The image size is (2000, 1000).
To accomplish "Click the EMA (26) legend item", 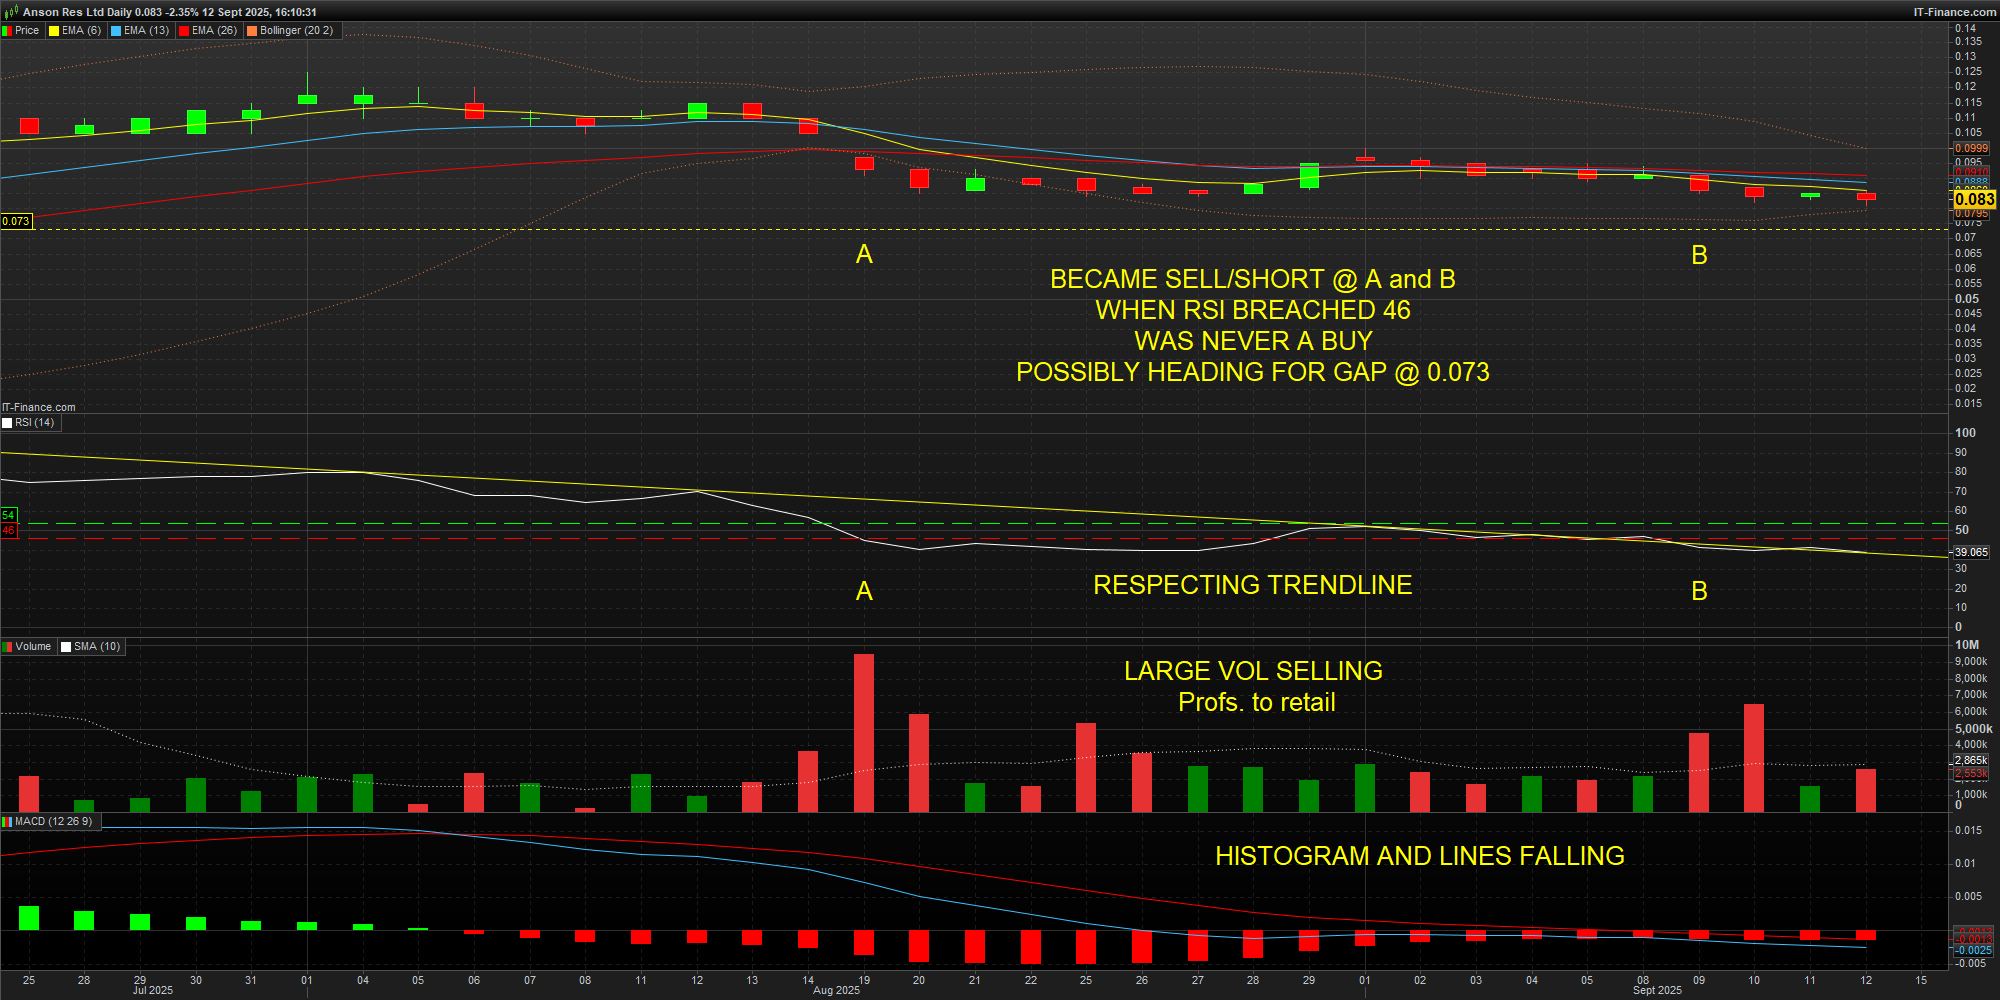I will [214, 31].
